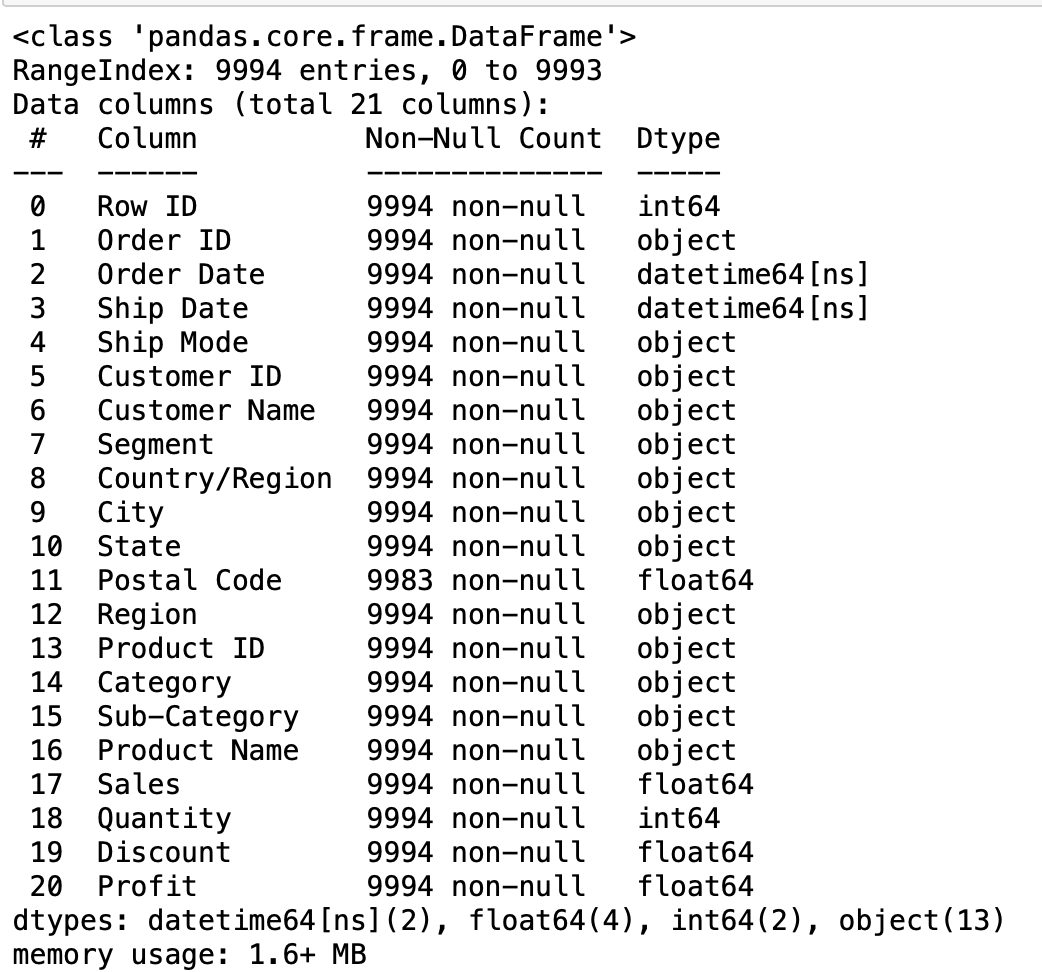Click the 'memory usage: 1.6+ MB' text
The width and height of the screenshot is (1042, 972).
(x=189, y=954)
